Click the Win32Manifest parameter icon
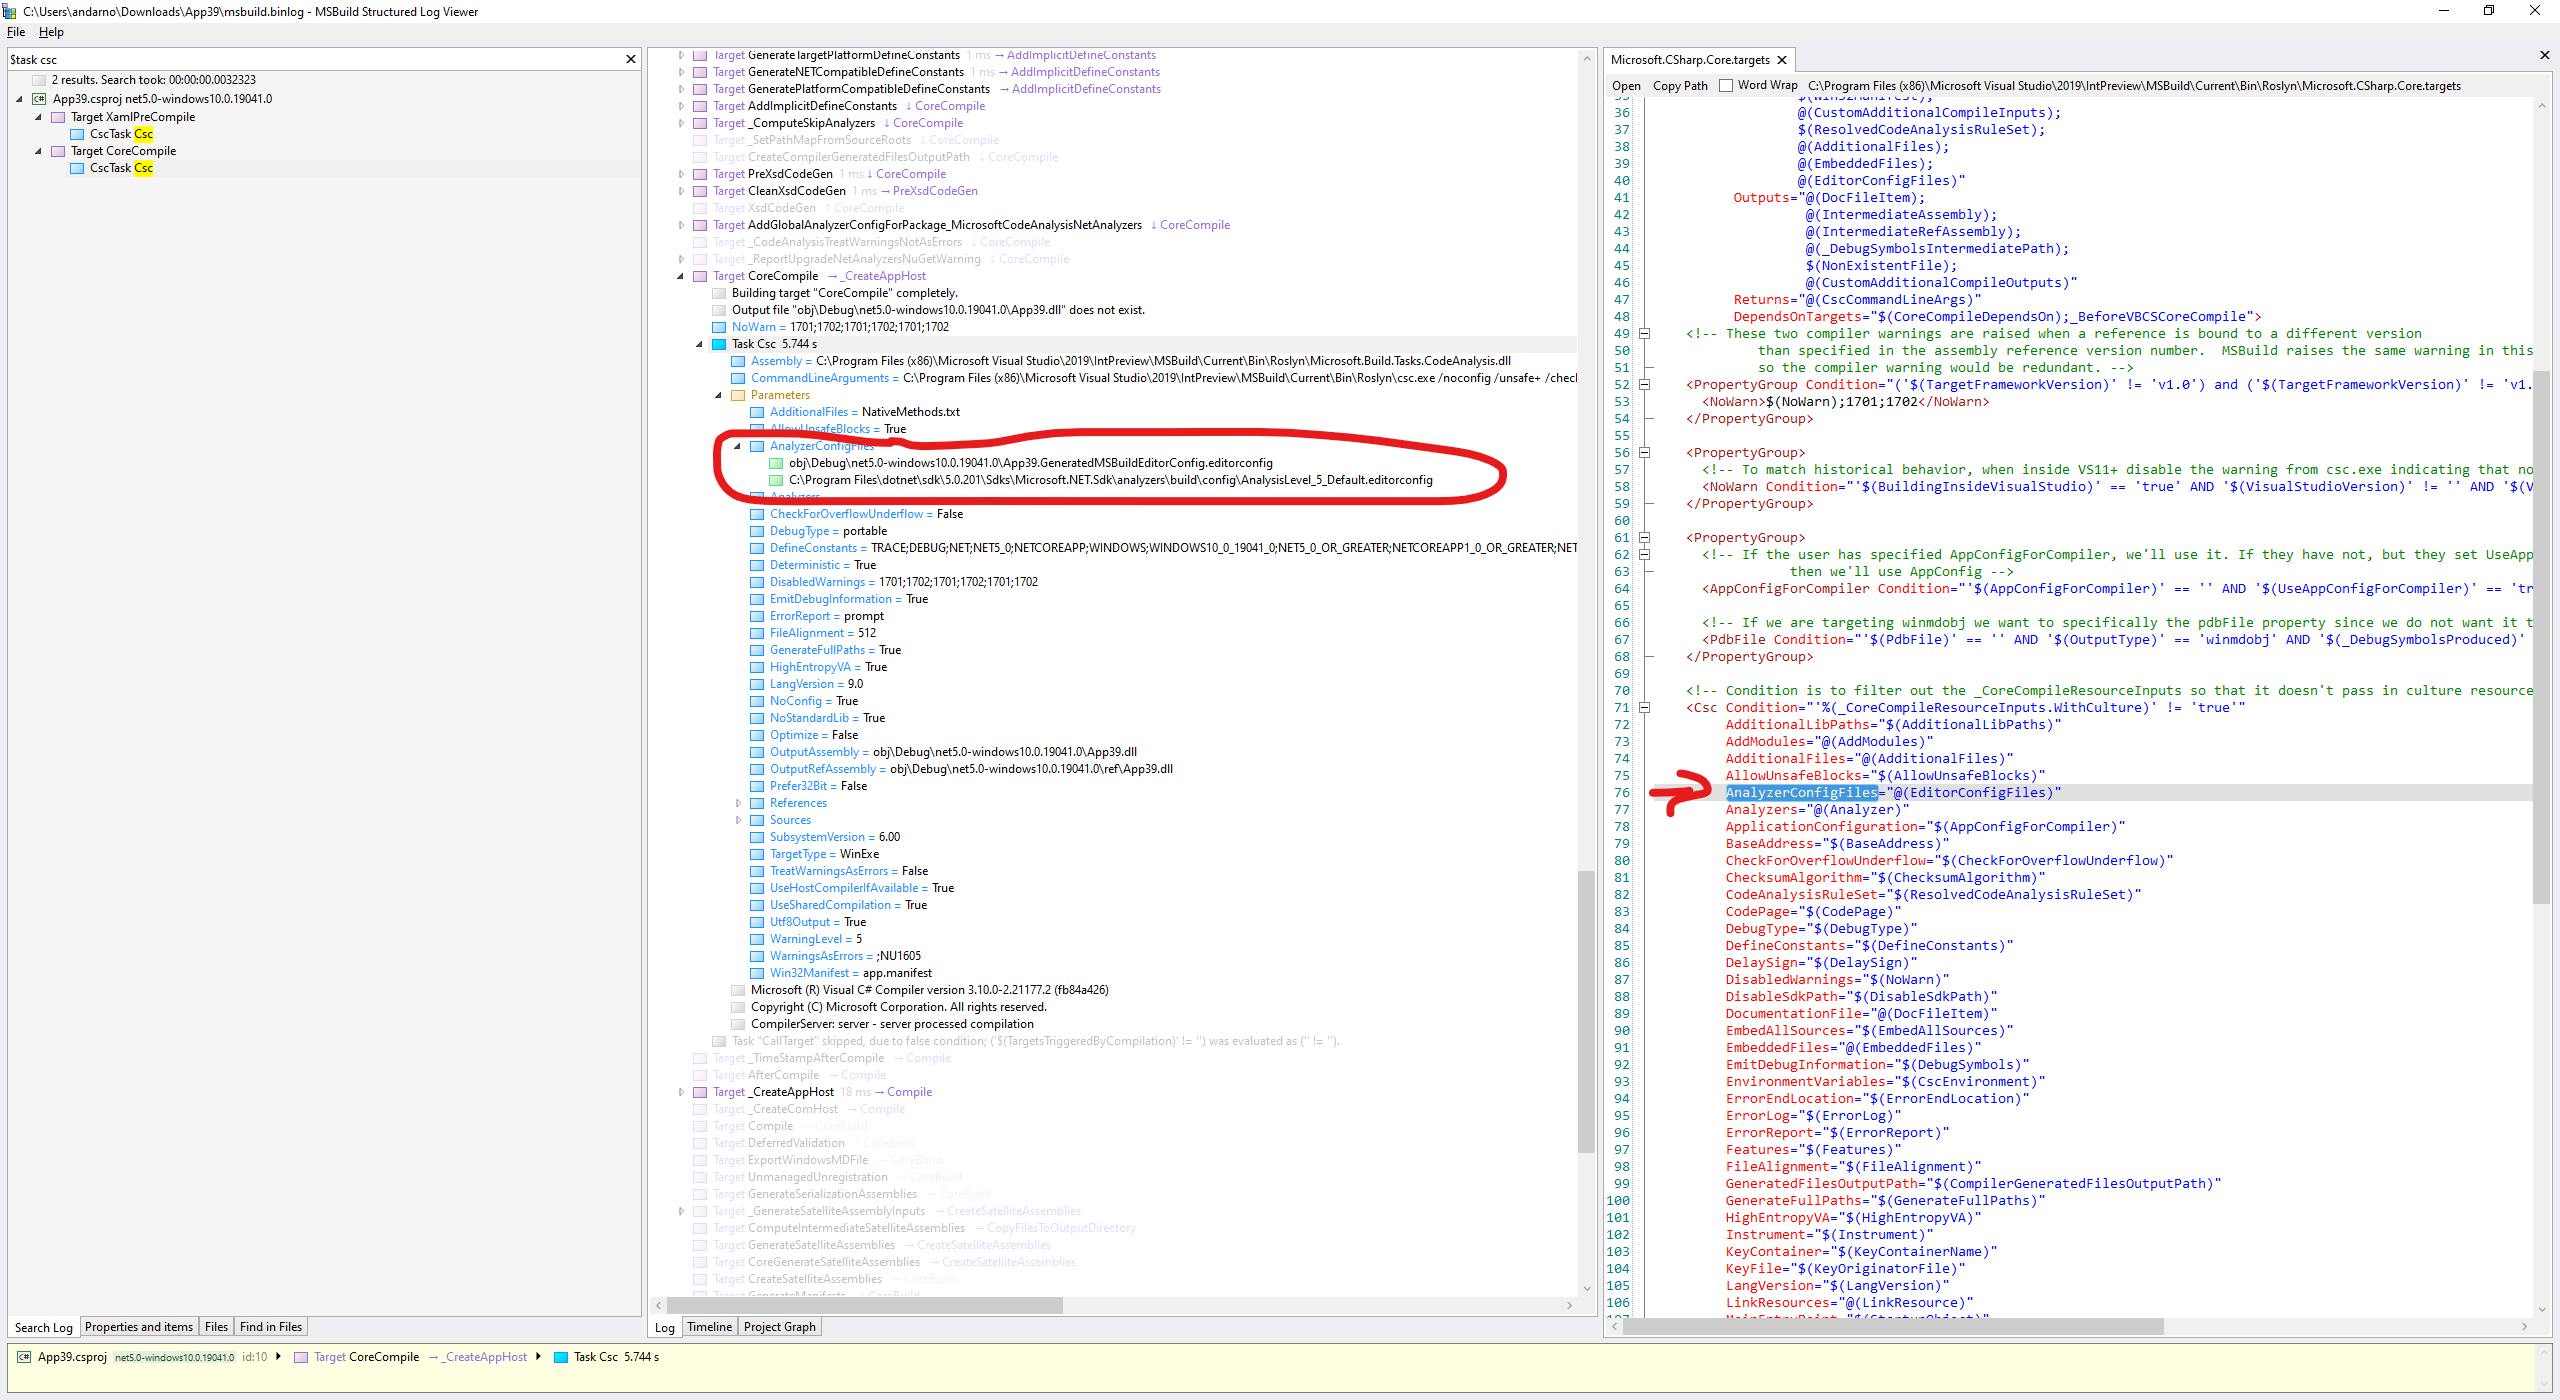 click(x=757, y=973)
